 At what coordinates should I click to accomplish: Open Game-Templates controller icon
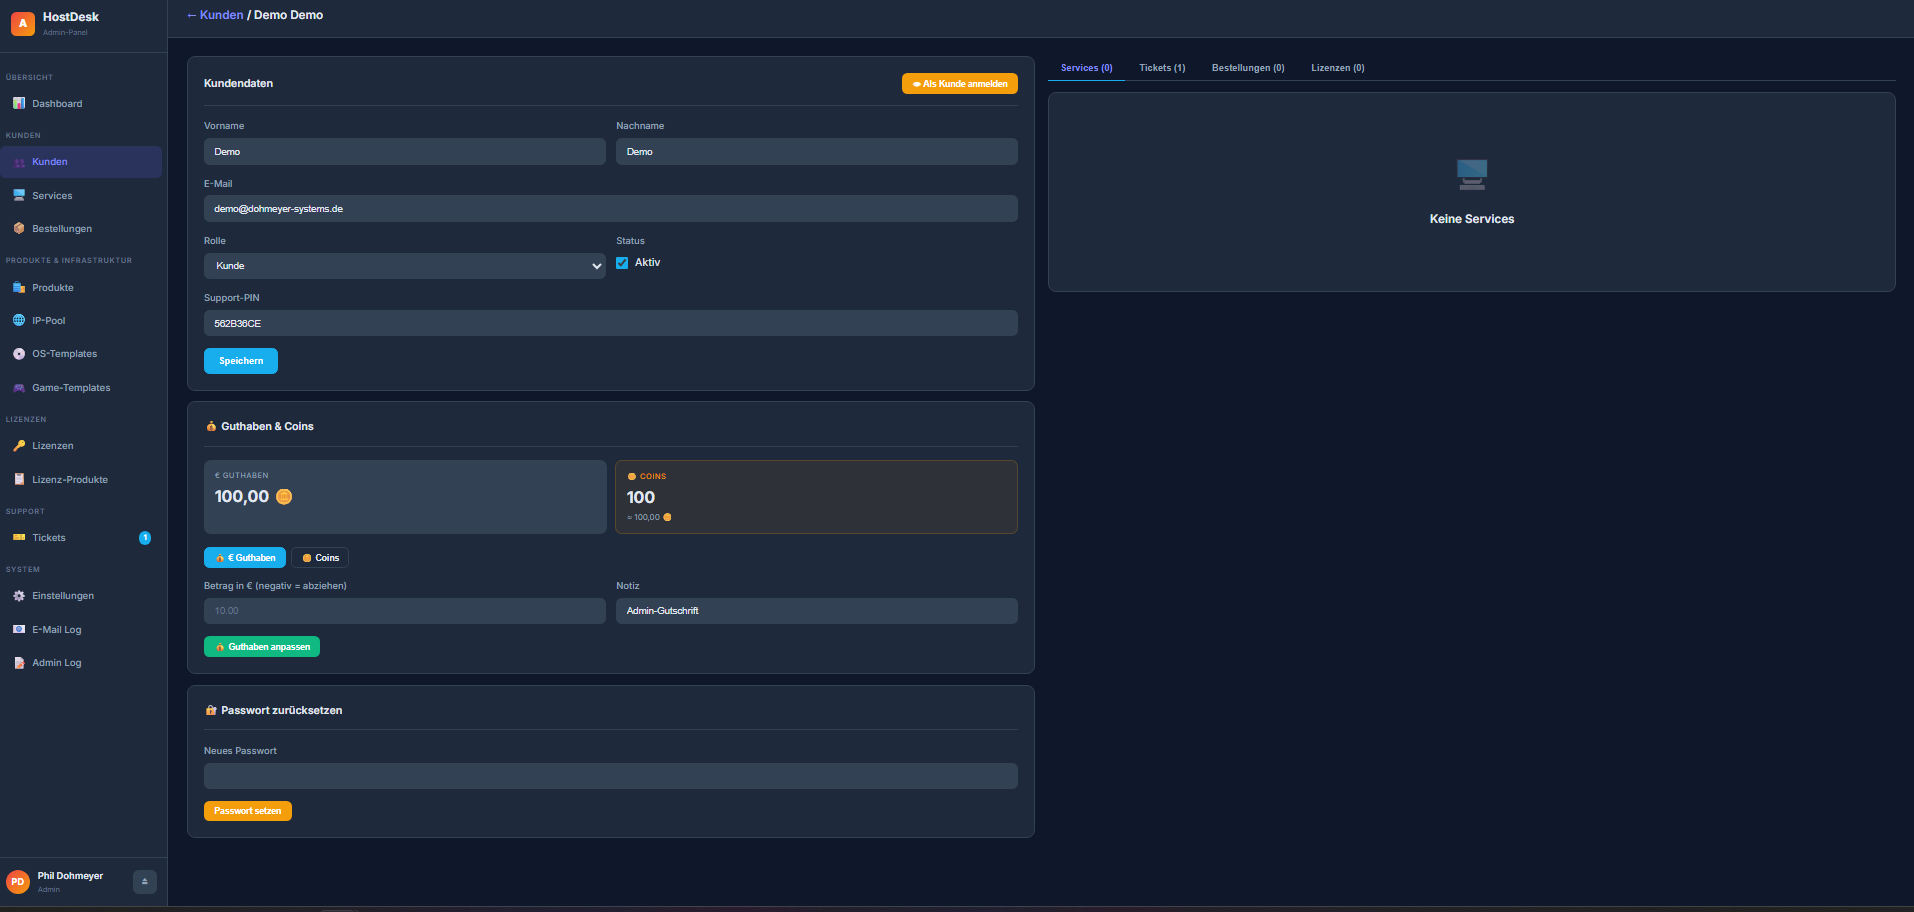click(x=19, y=388)
